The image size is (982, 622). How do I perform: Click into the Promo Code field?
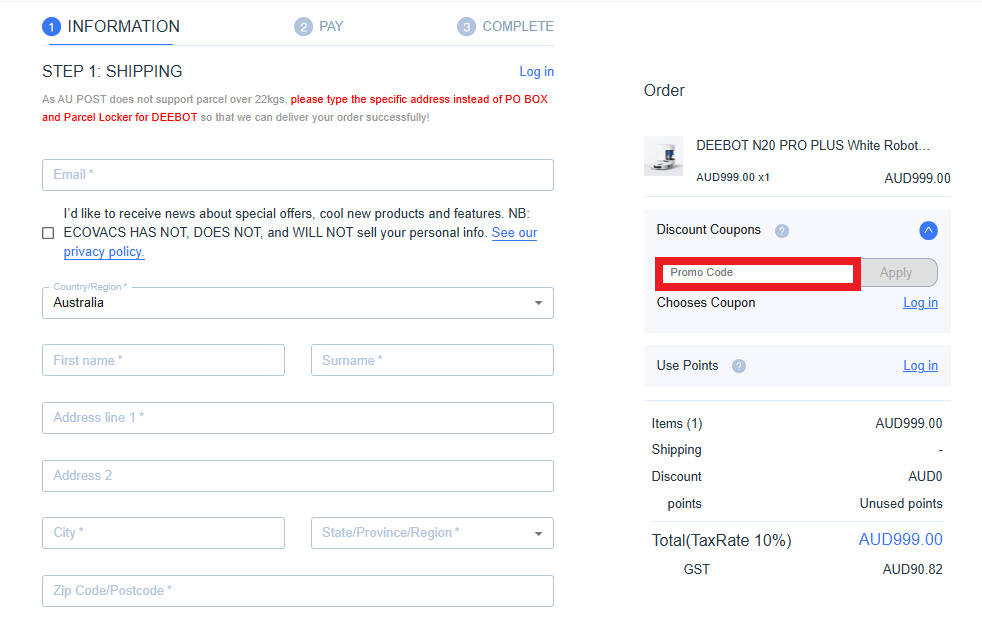(758, 273)
